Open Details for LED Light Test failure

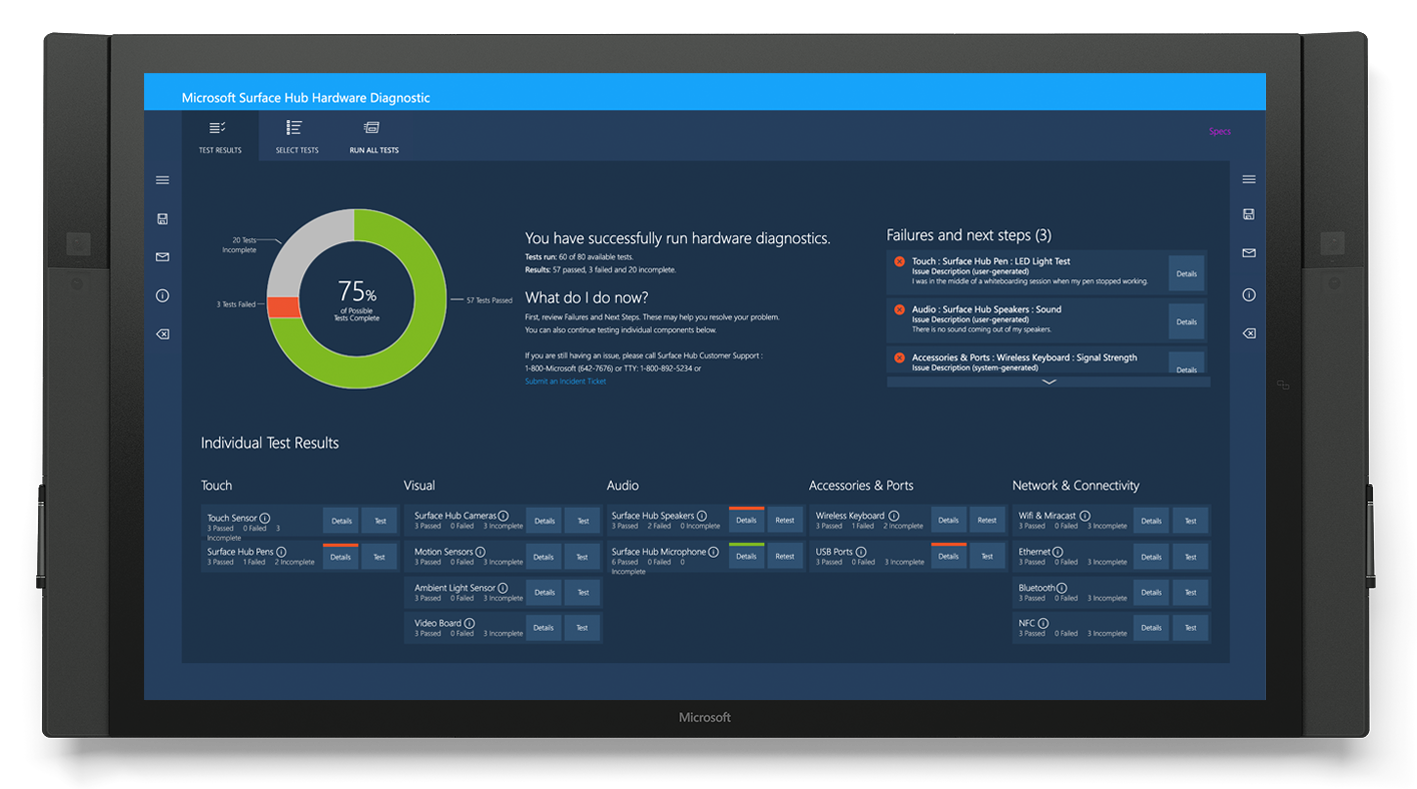pos(1186,273)
